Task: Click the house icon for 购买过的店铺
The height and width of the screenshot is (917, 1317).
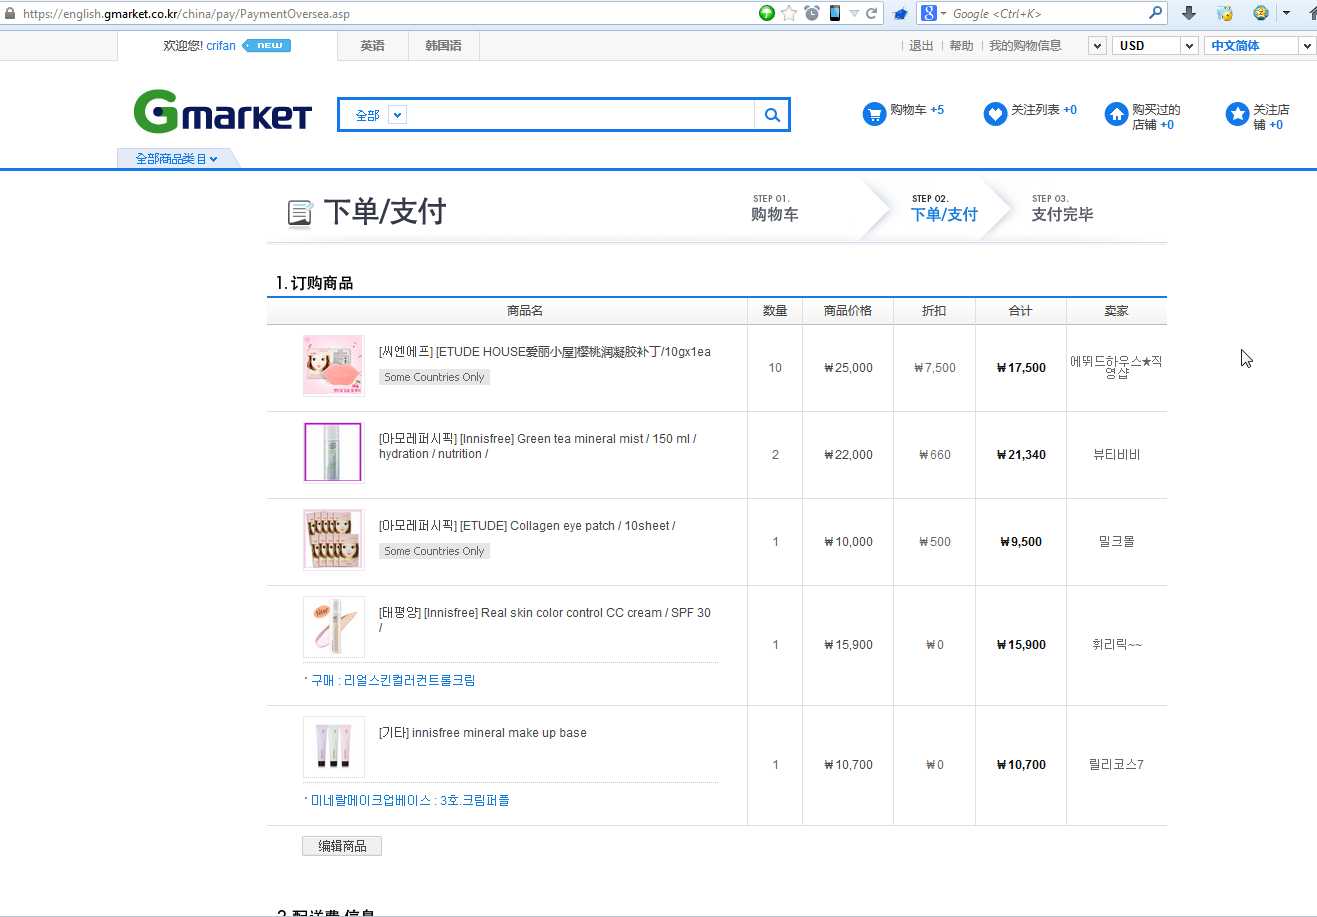Action: coord(1116,114)
